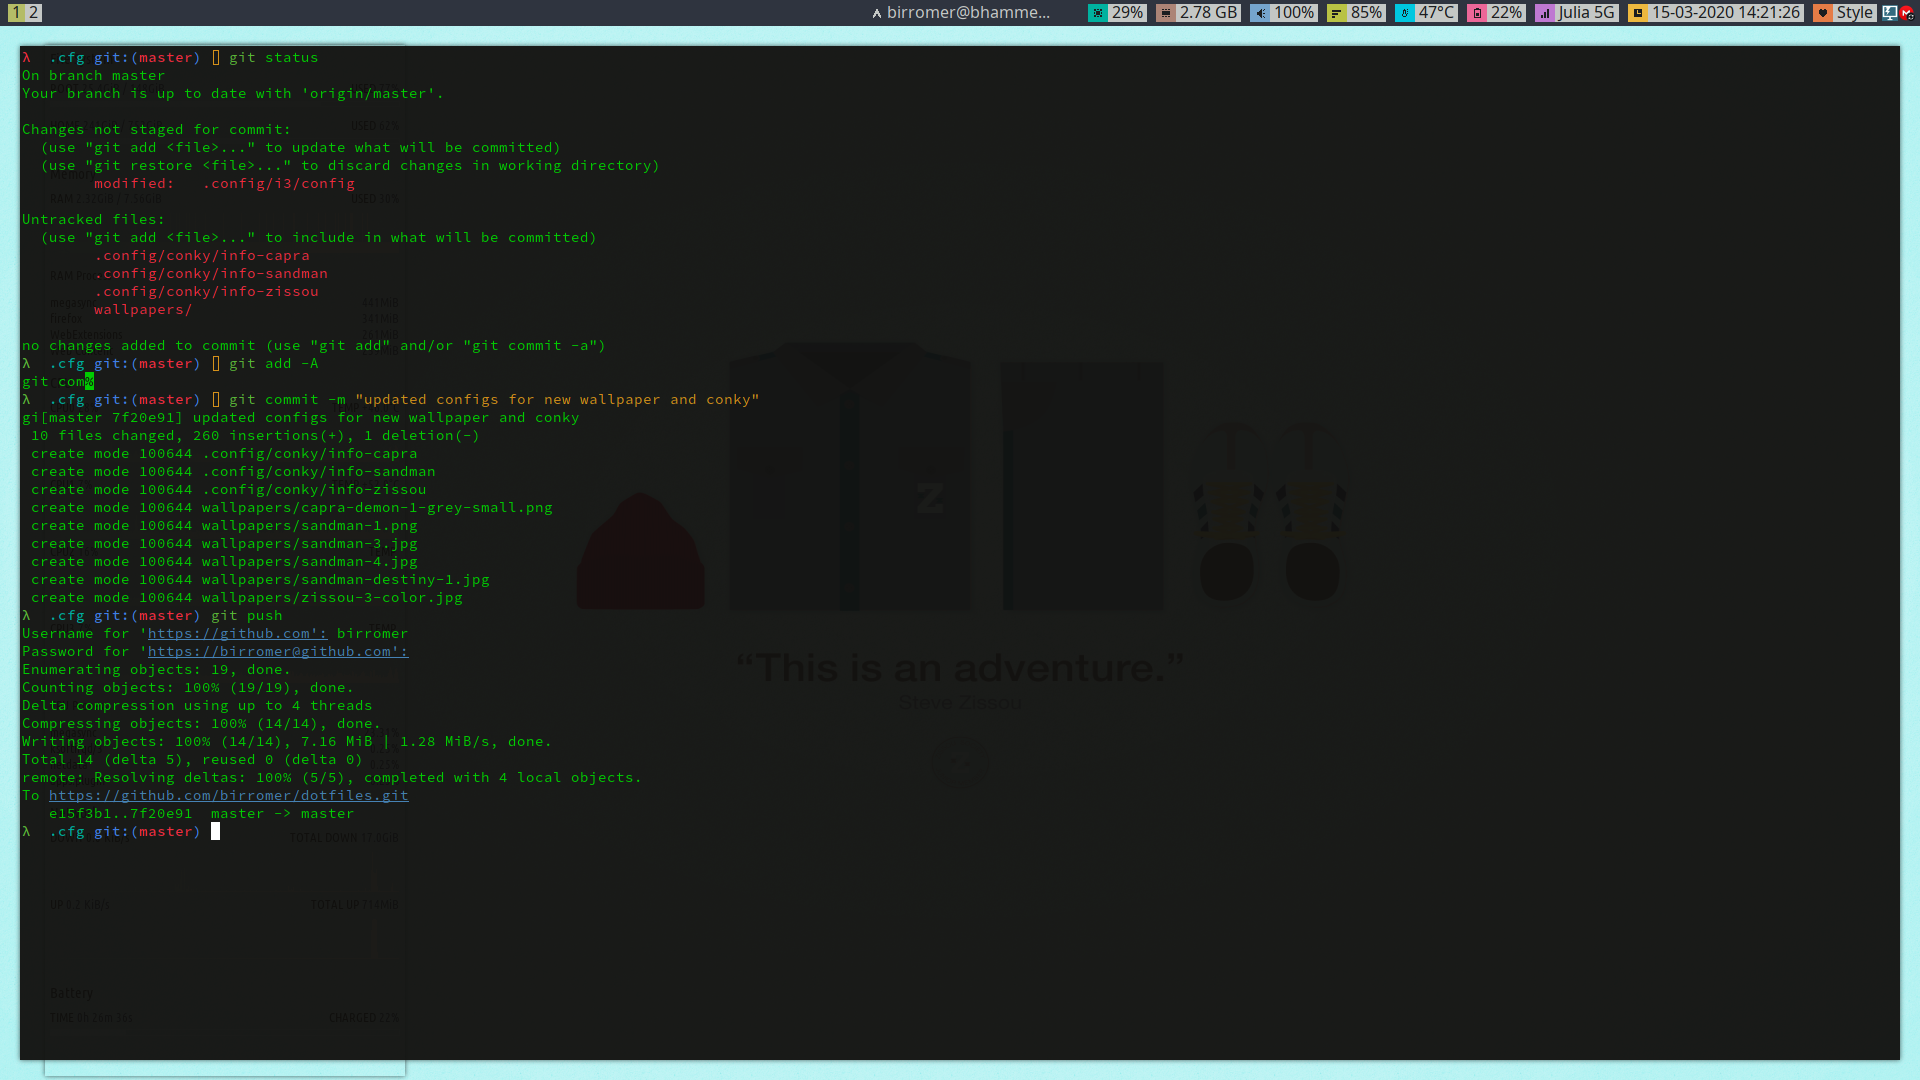Click the date and time display
Image resolution: width=1920 pixels, height=1080 pixels.
click(x=1725, y=13)
